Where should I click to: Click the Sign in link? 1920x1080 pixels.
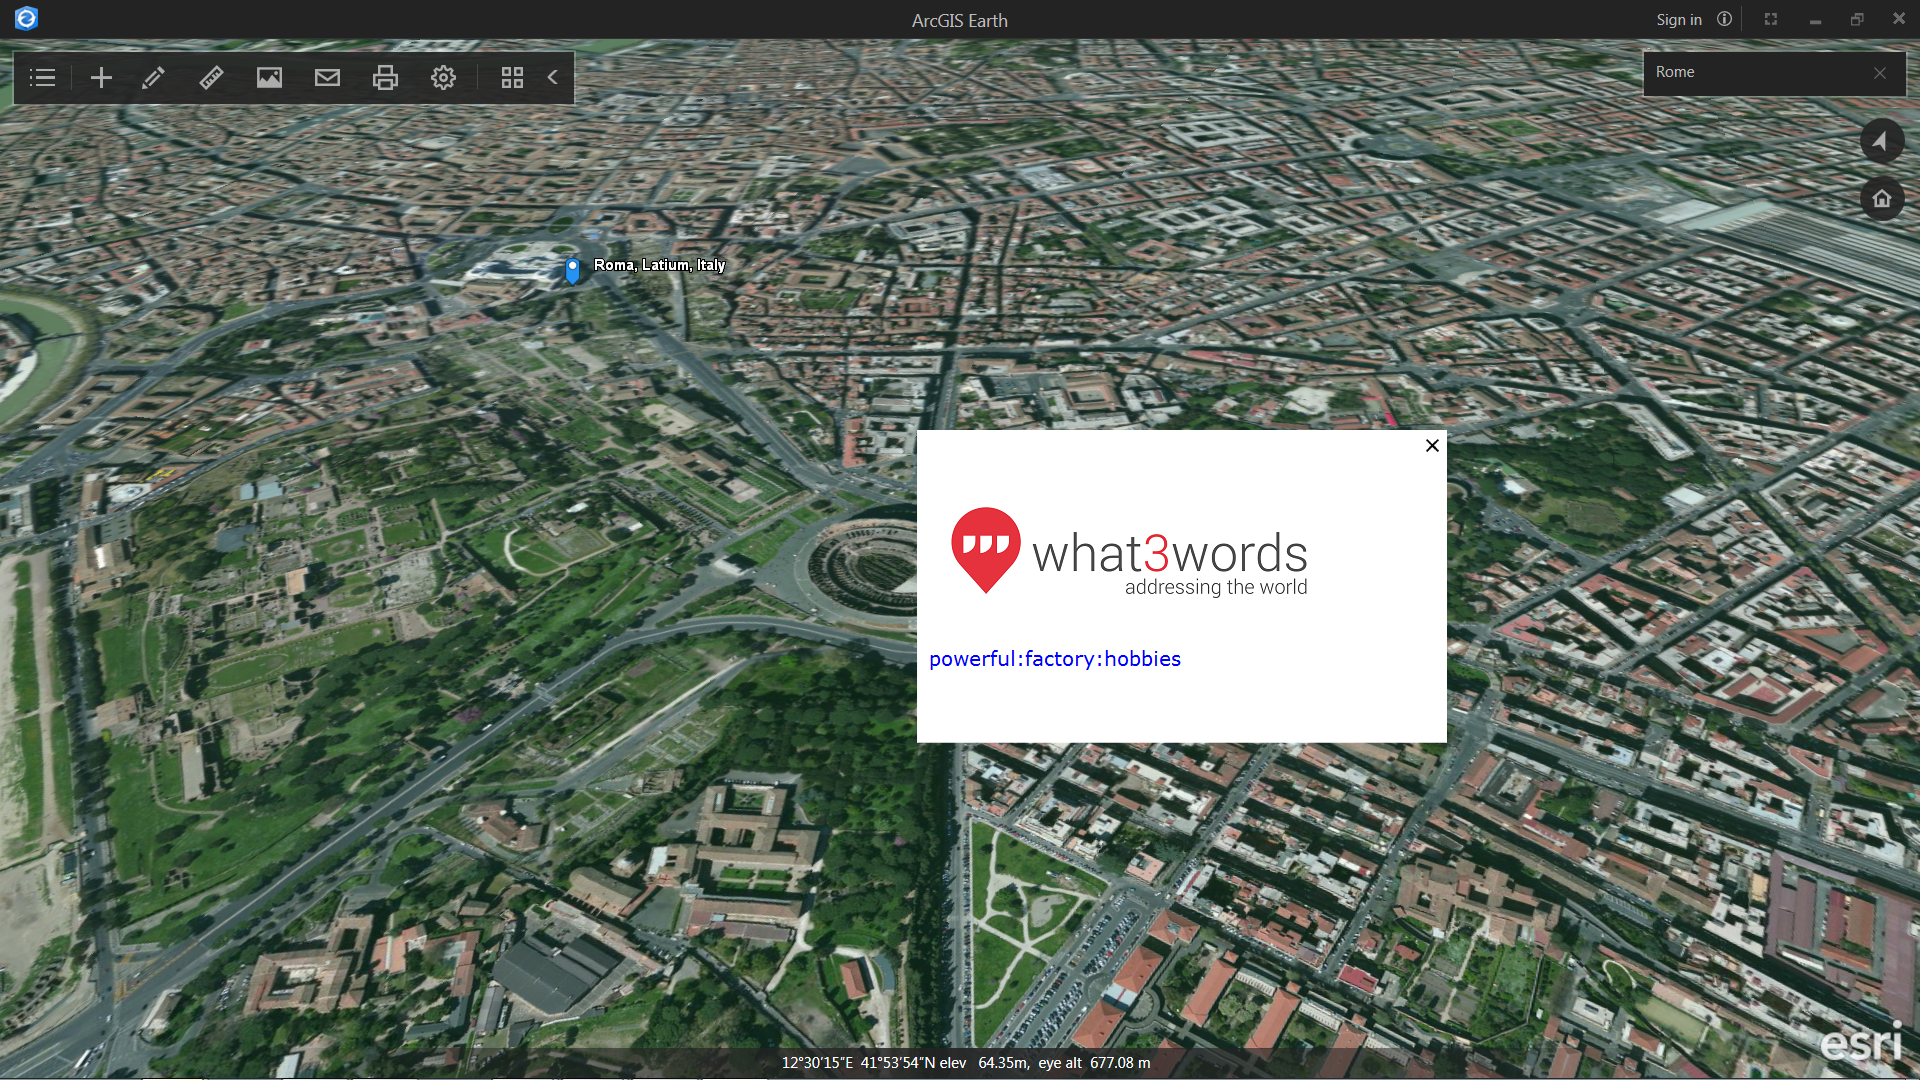coord(1678,20)
